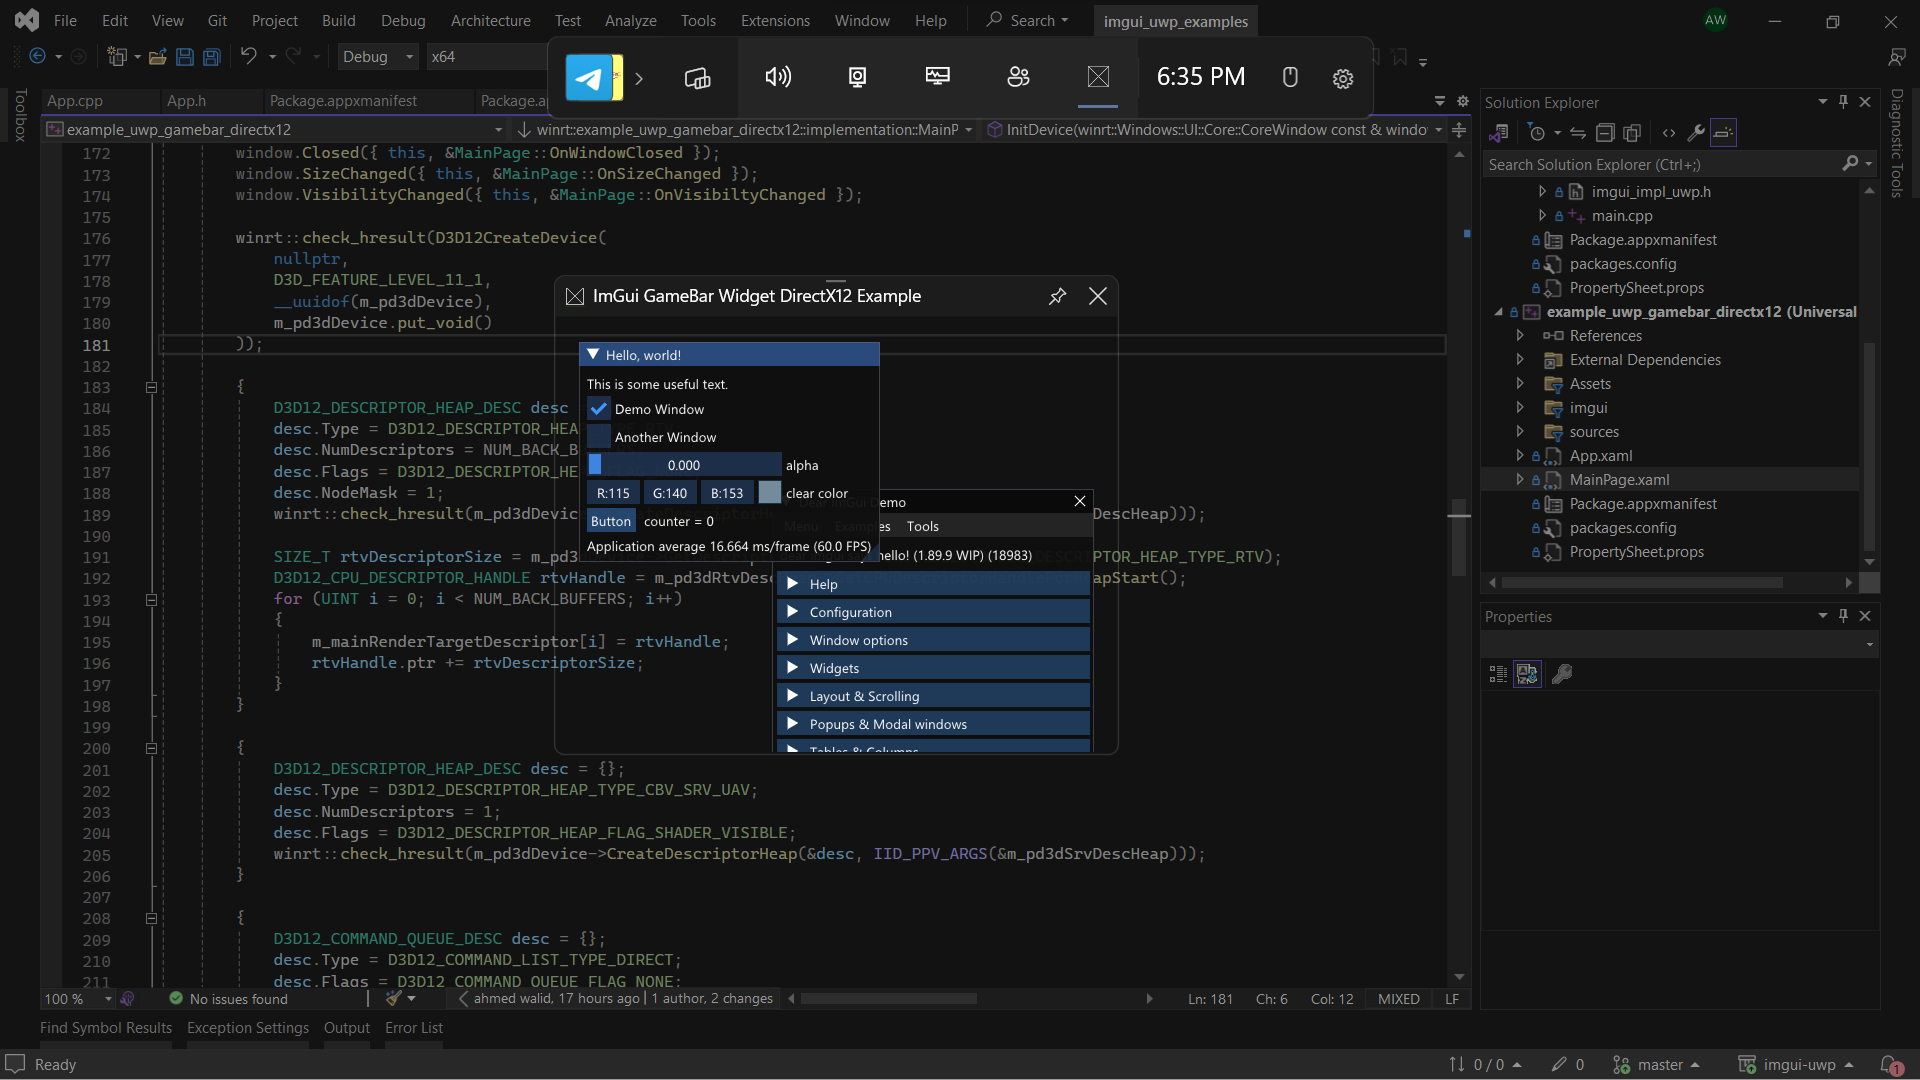
Task: Click Sync with Active Document icon
Action: (x=1577, y=133)
